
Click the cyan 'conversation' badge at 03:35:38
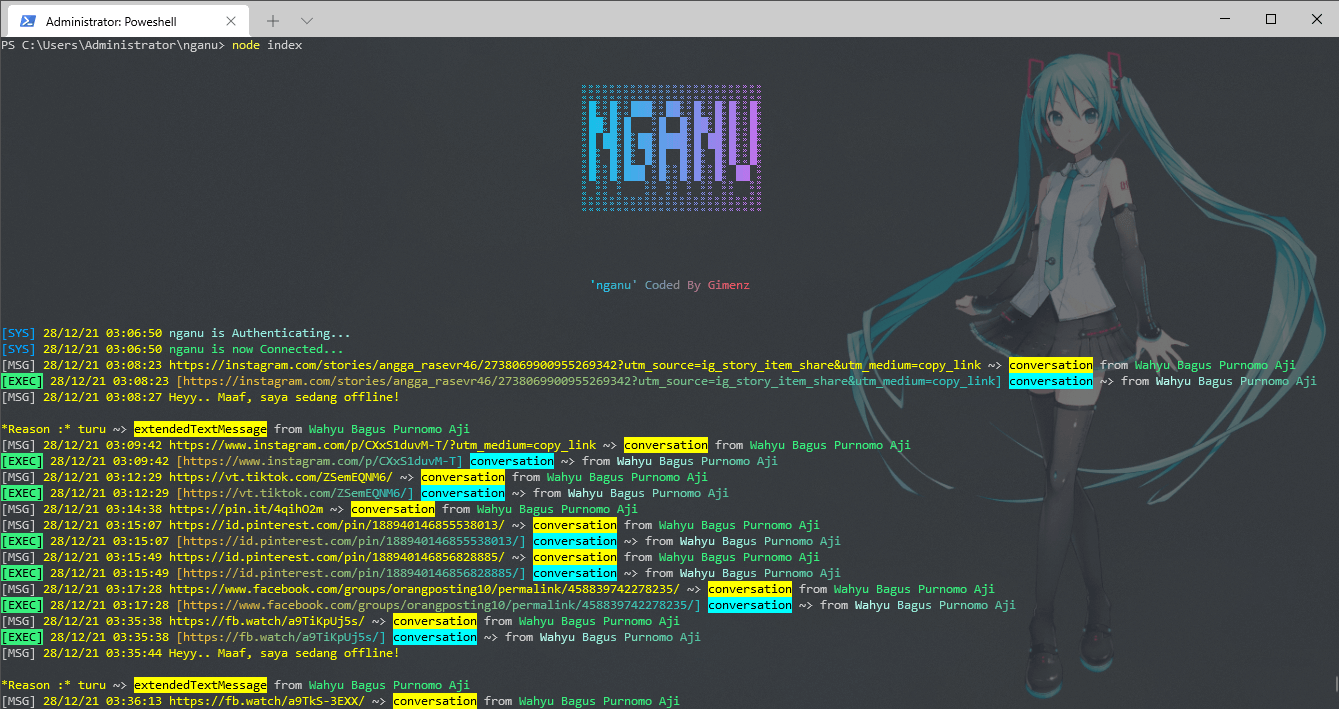(435, 637)
